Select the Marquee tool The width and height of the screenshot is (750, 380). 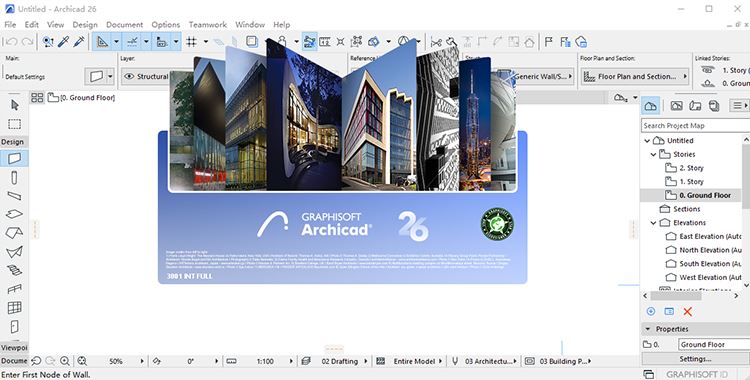(14, 124)
